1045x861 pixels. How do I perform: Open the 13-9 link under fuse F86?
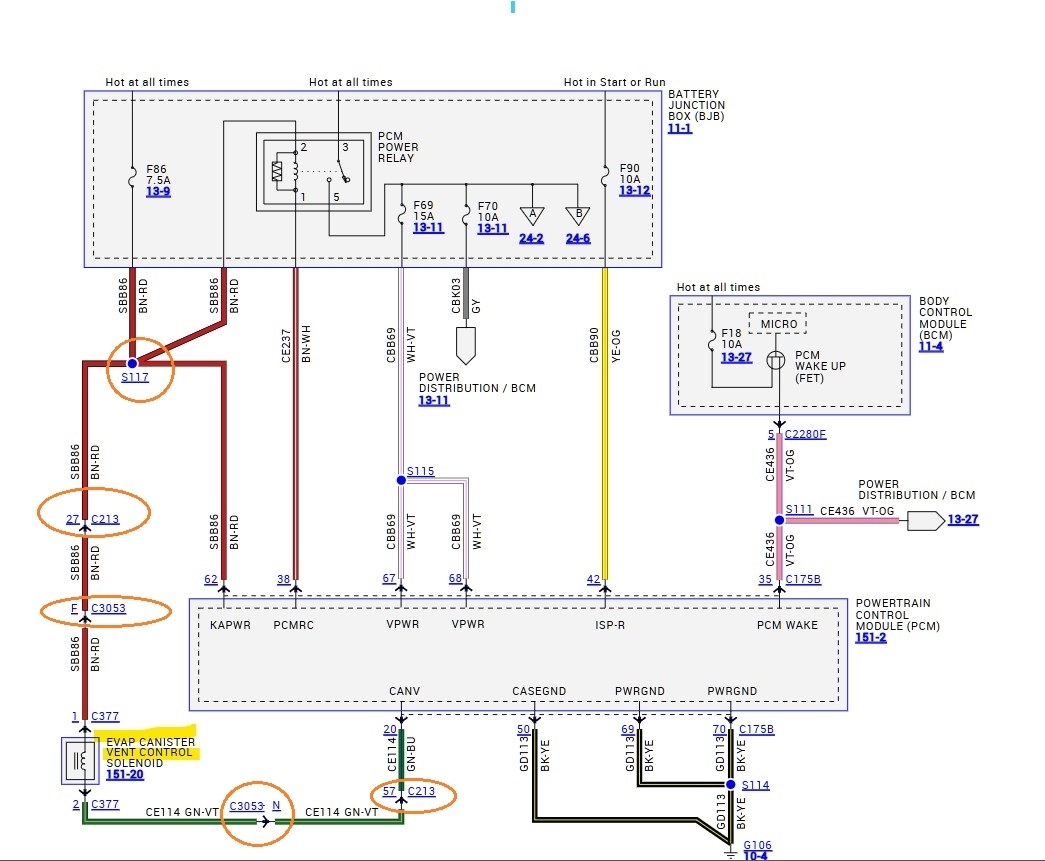[158, 192]
